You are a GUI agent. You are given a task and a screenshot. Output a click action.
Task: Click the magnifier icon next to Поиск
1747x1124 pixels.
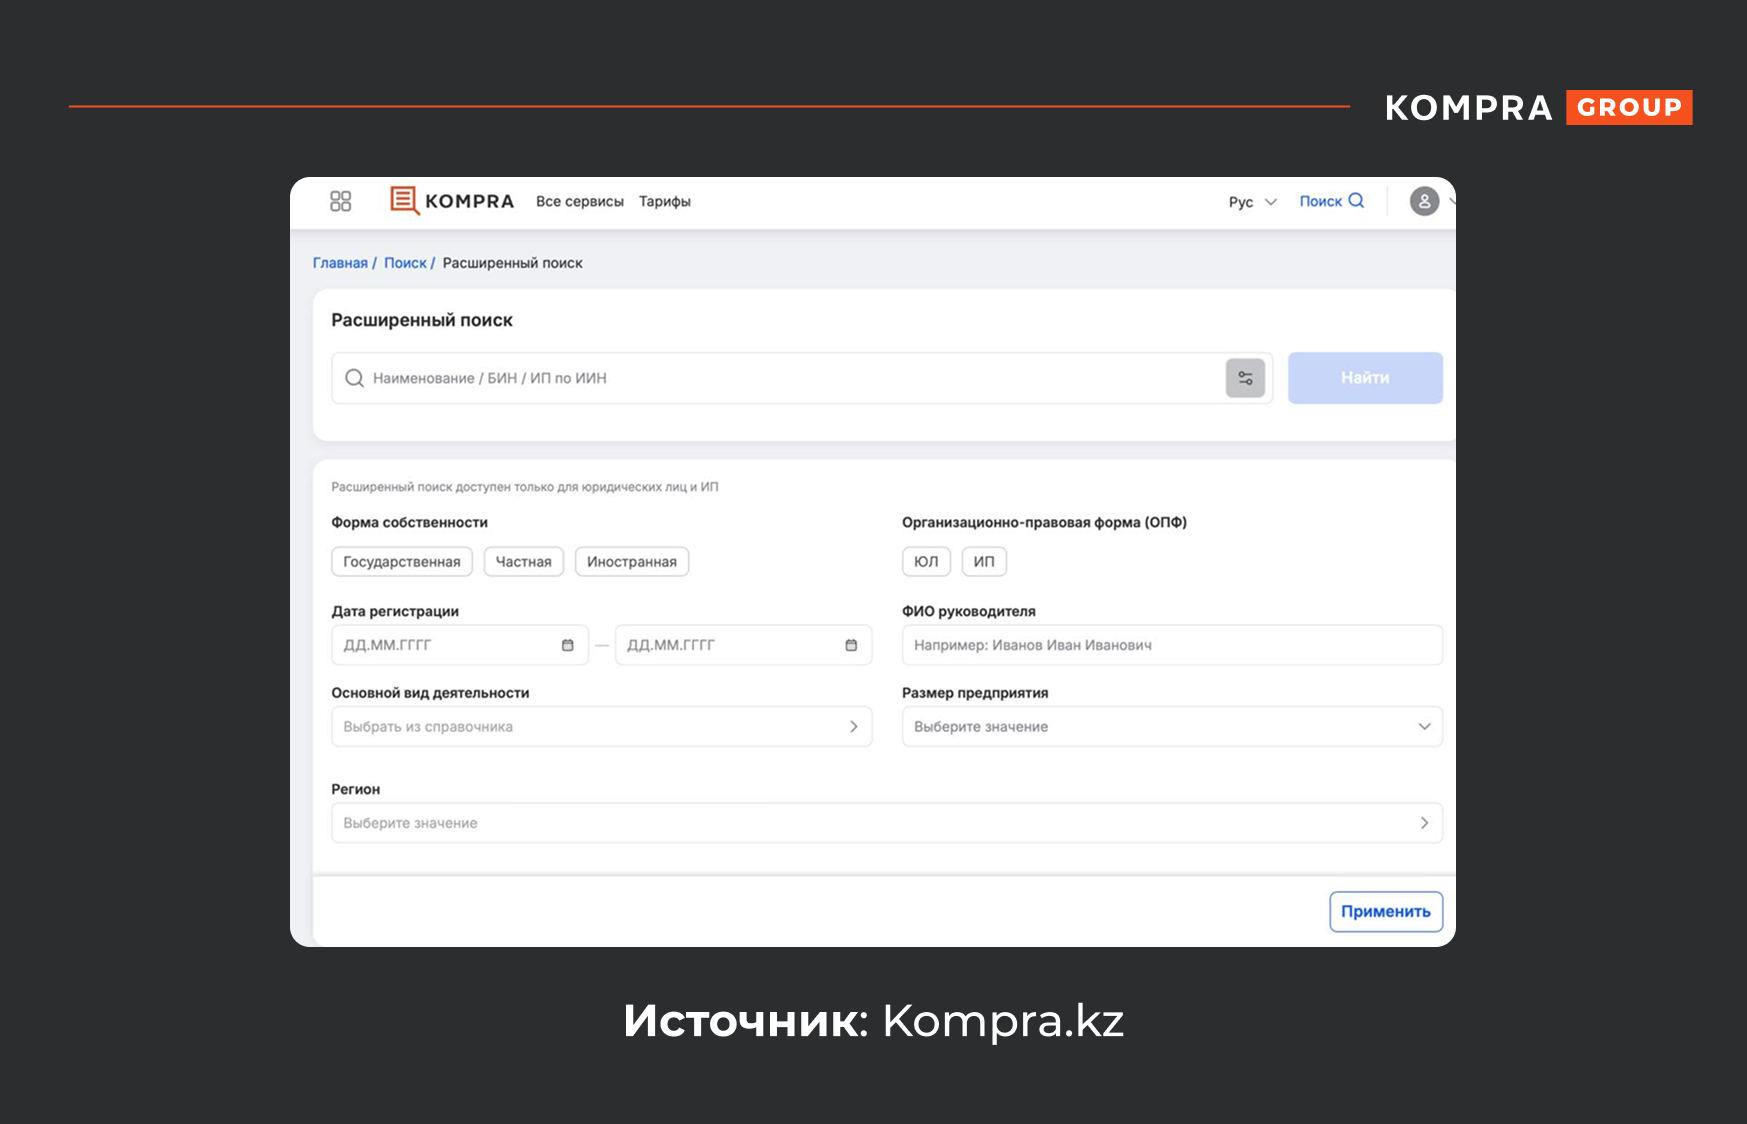[x=1356, y=201]
